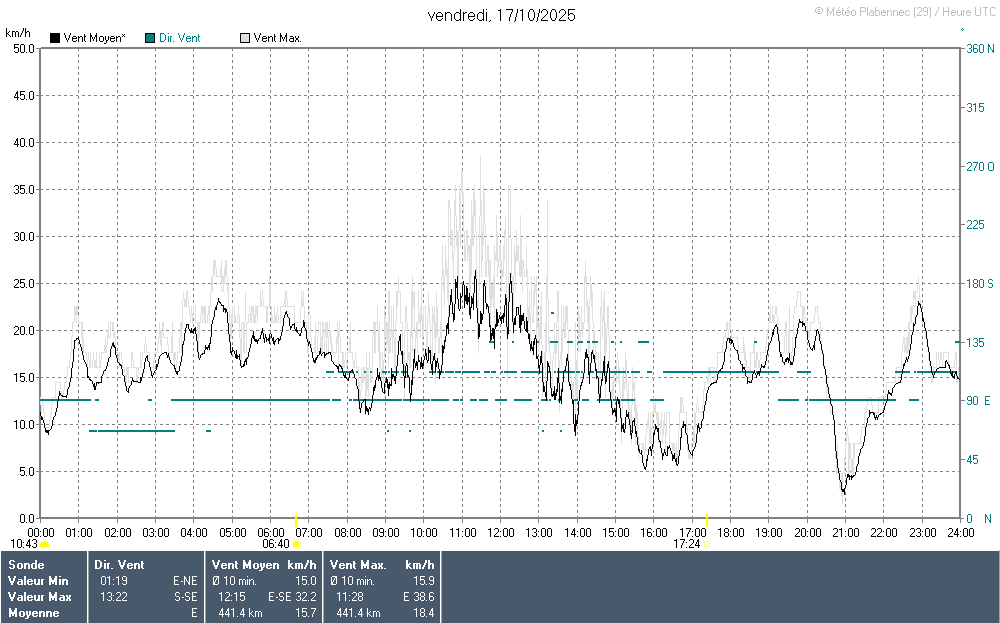Click the black Vent Moyen legend square
The height and width of the screenshot is (623, 1000).
[55, 38]
